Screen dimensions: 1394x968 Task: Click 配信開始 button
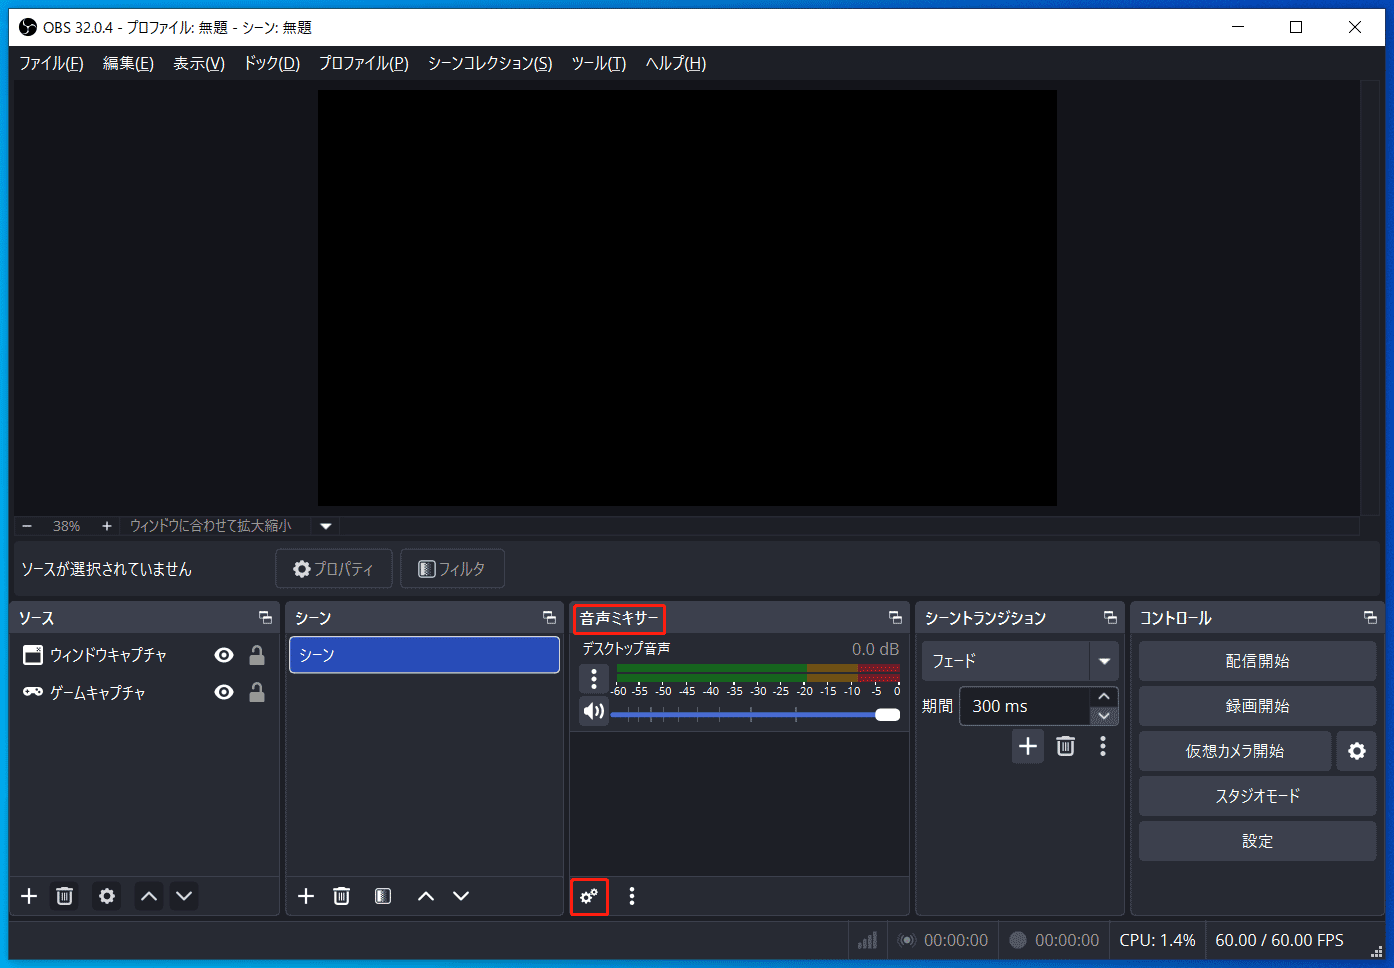[1258, 661]
